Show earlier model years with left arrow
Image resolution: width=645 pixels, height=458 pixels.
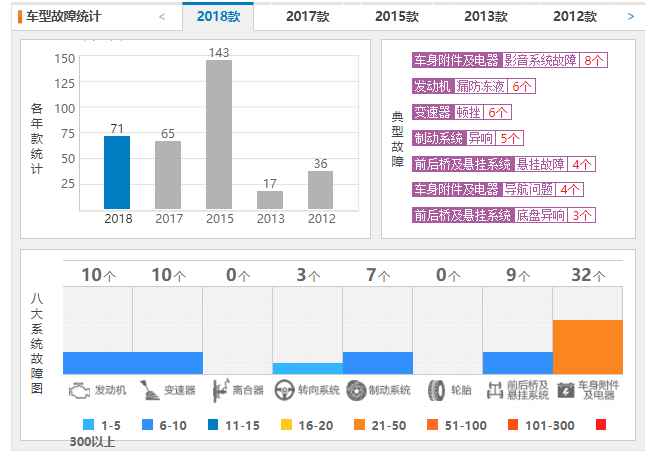[x=162, y=16]
